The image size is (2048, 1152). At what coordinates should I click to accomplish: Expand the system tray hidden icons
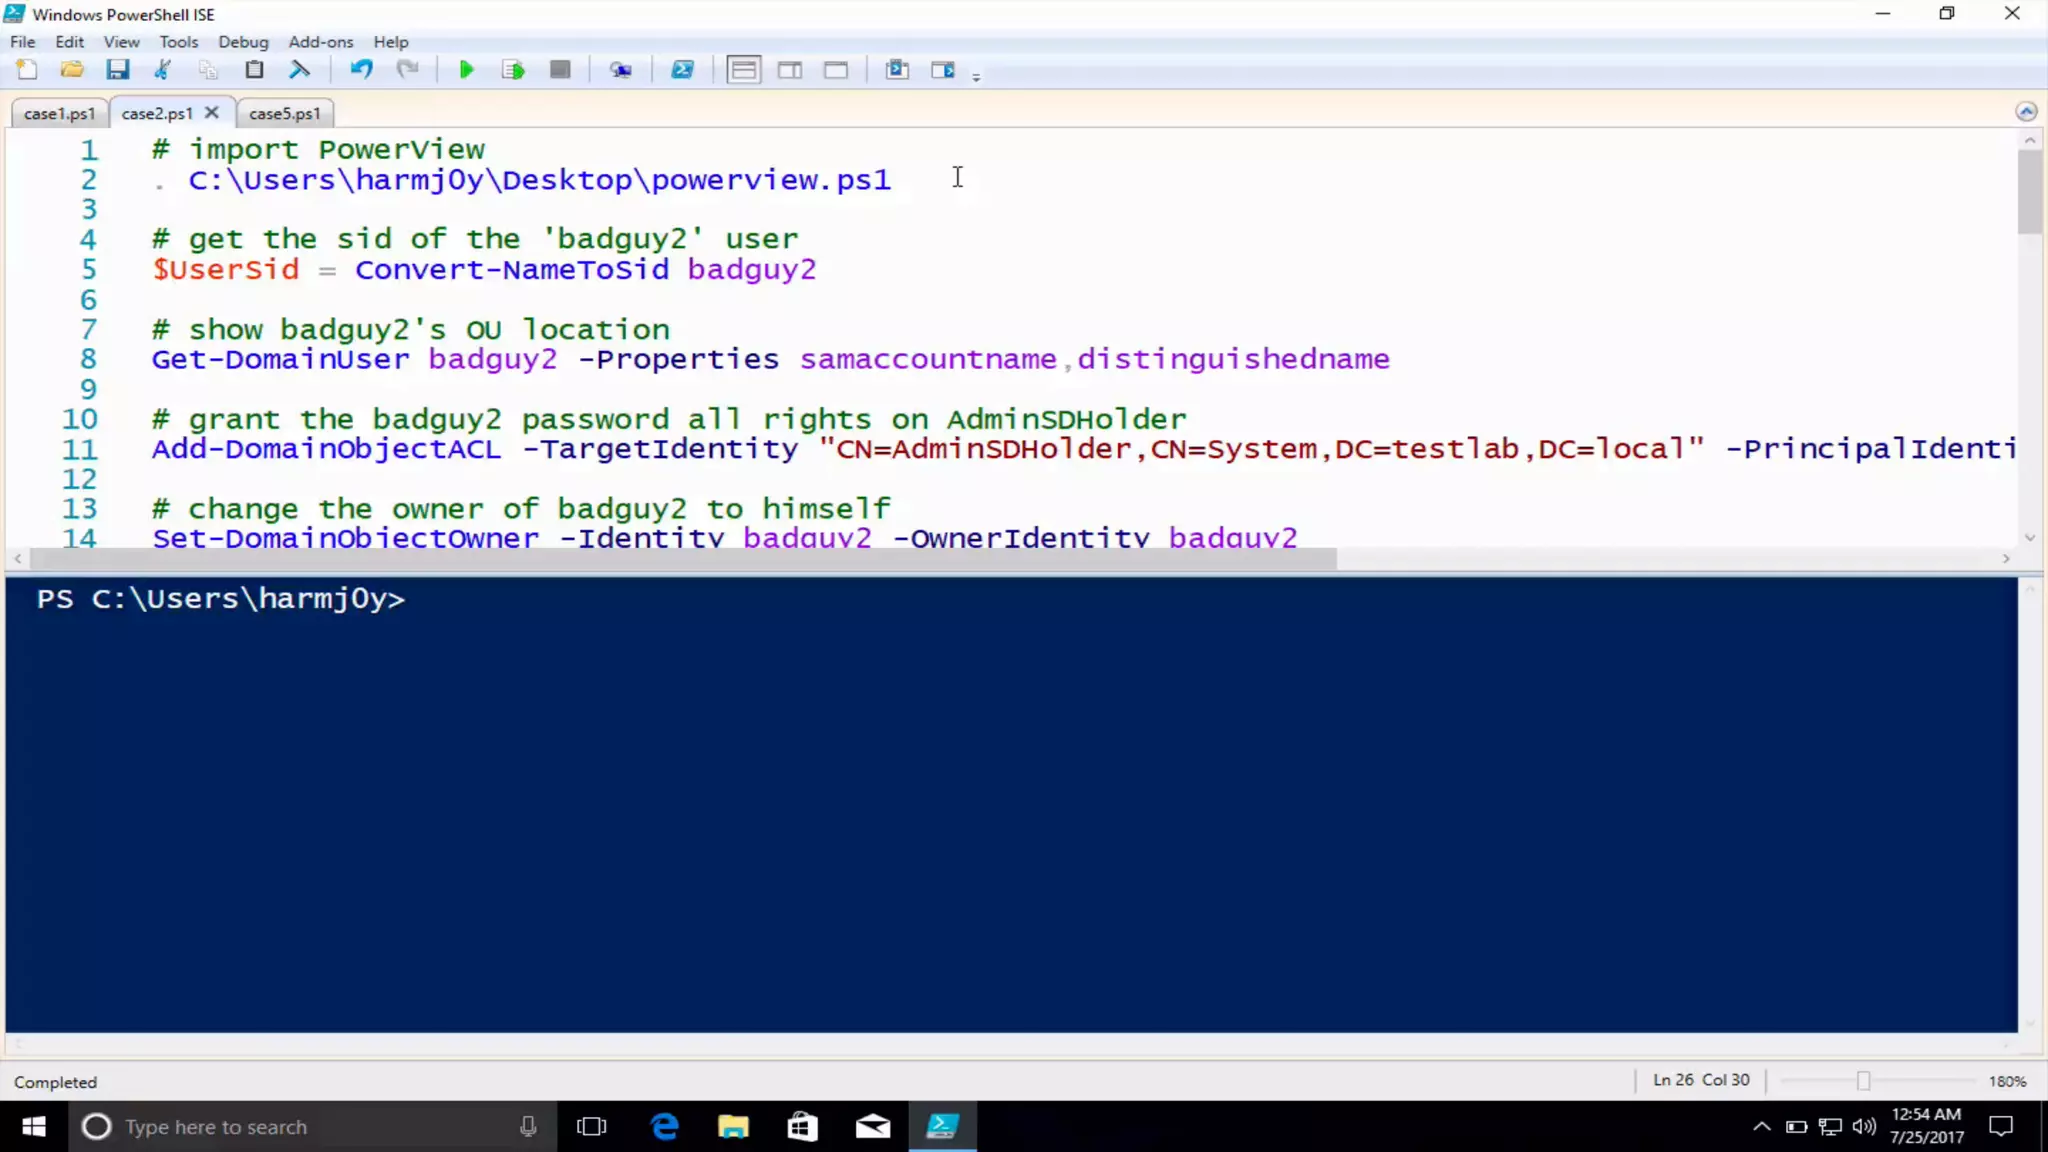tap(1762, 1127)
